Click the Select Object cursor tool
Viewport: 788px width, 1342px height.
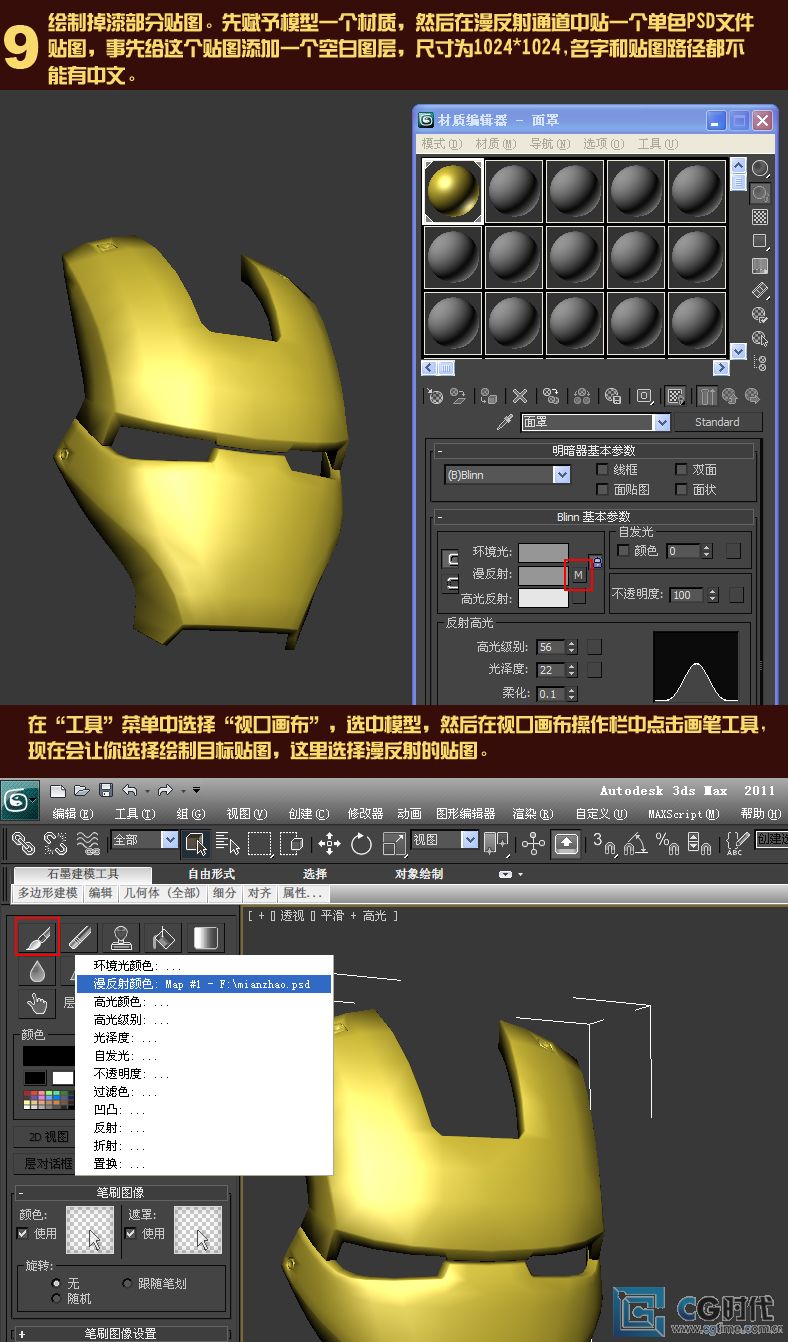(197, 844)
